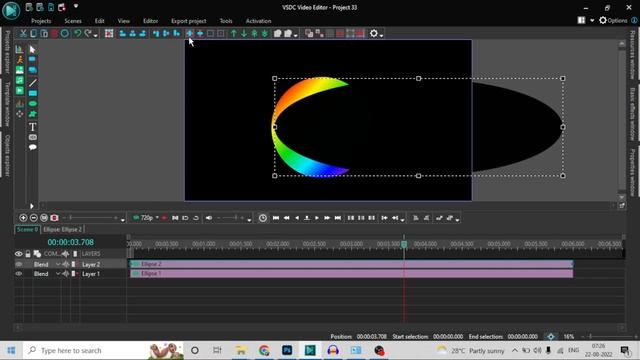This screenshot has height=360, width=640.
Task: Select the Cut scissors icon in toolbar
Action: click(x=23, y=33)
